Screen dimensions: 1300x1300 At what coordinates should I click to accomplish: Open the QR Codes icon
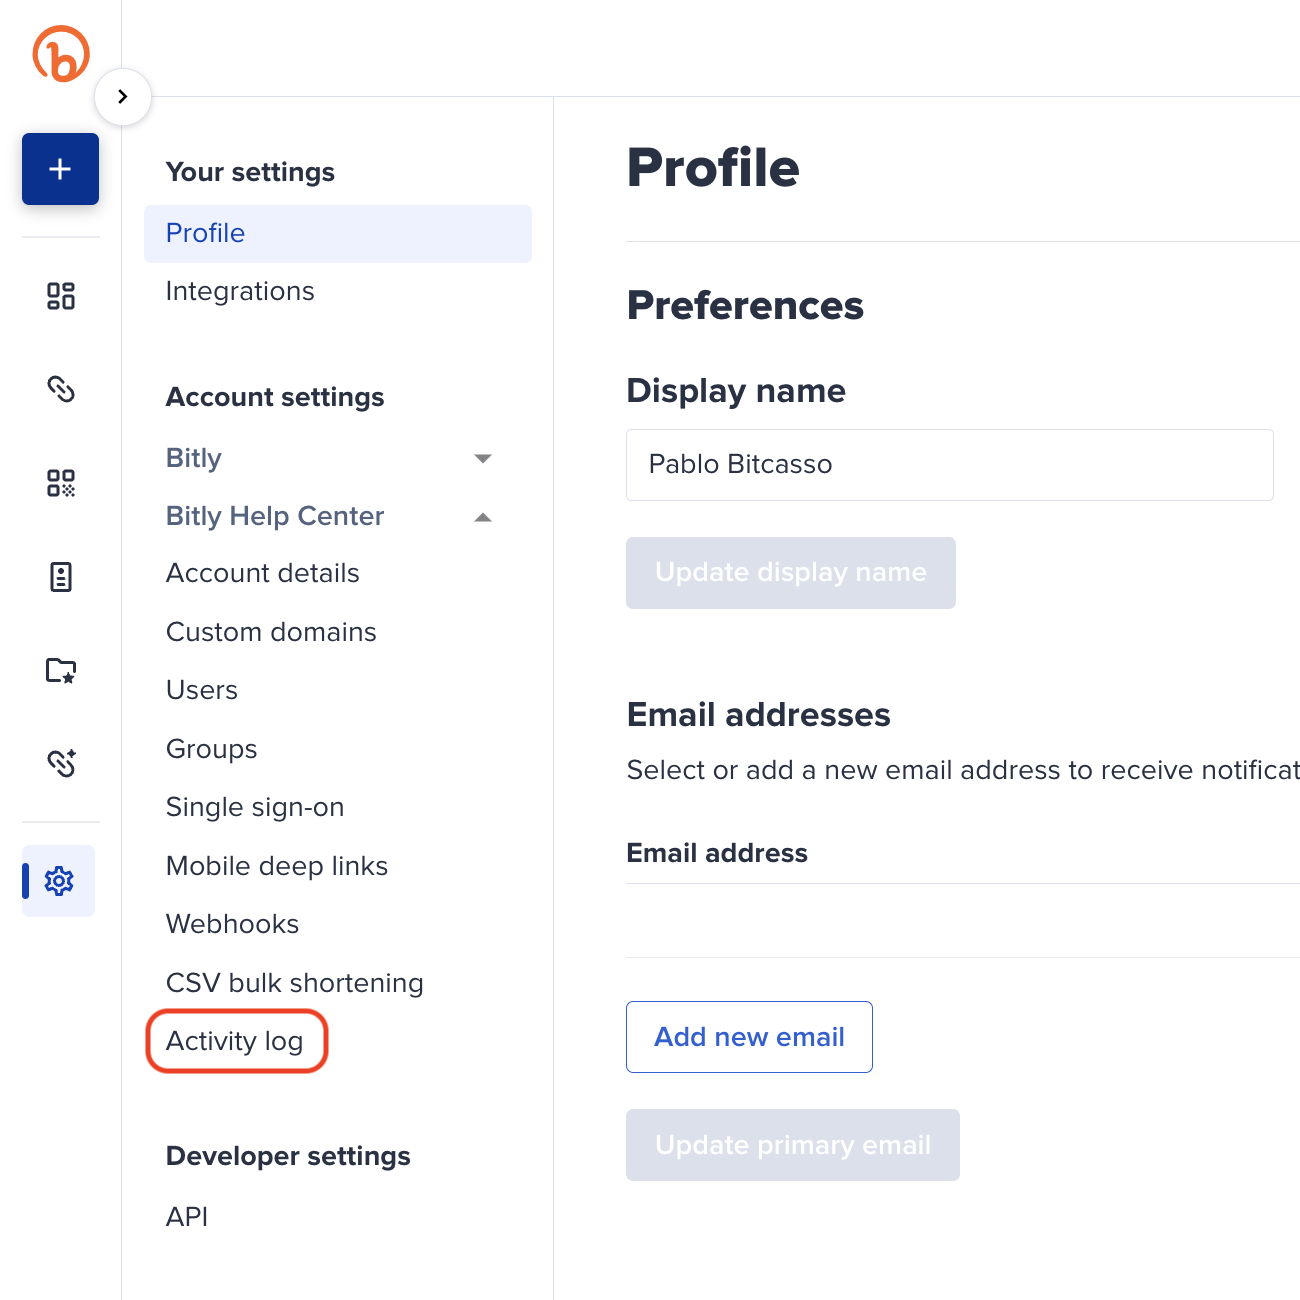(x=61, y=483)
